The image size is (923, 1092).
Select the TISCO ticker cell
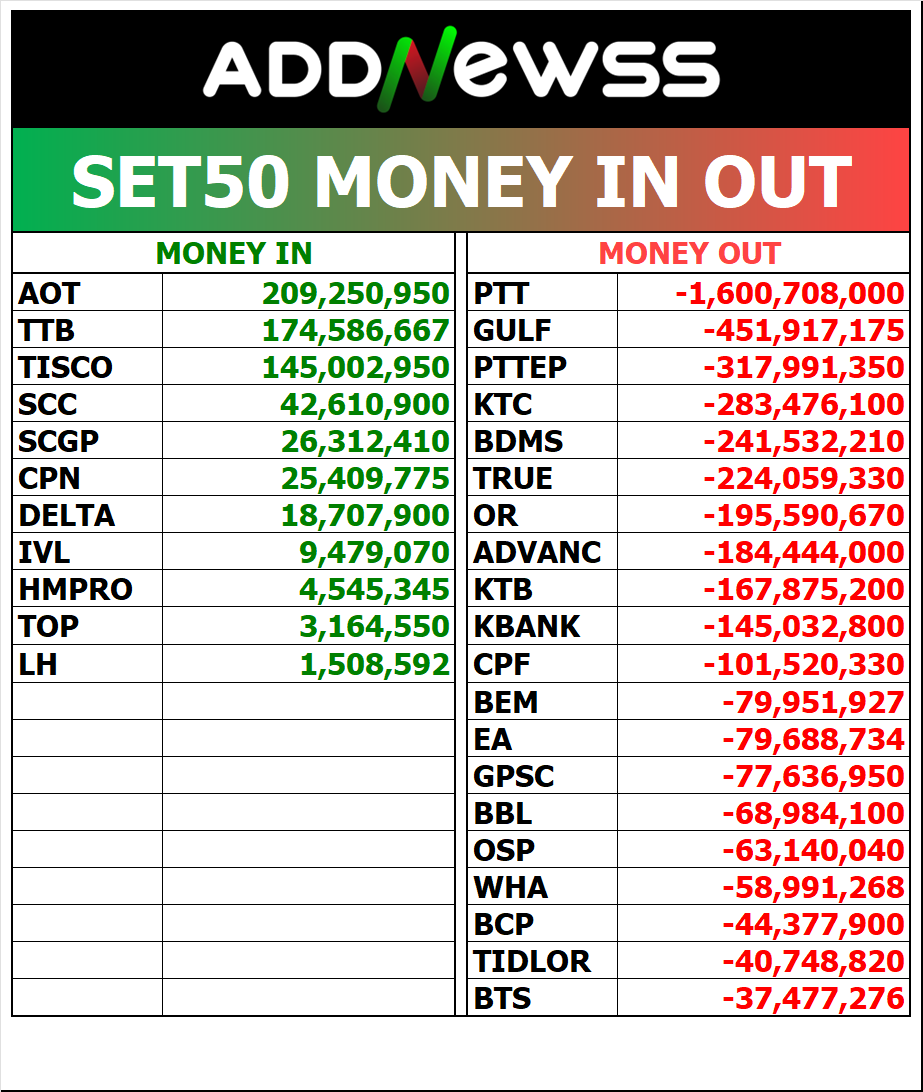pyautogui.click(x=65, y=368)
